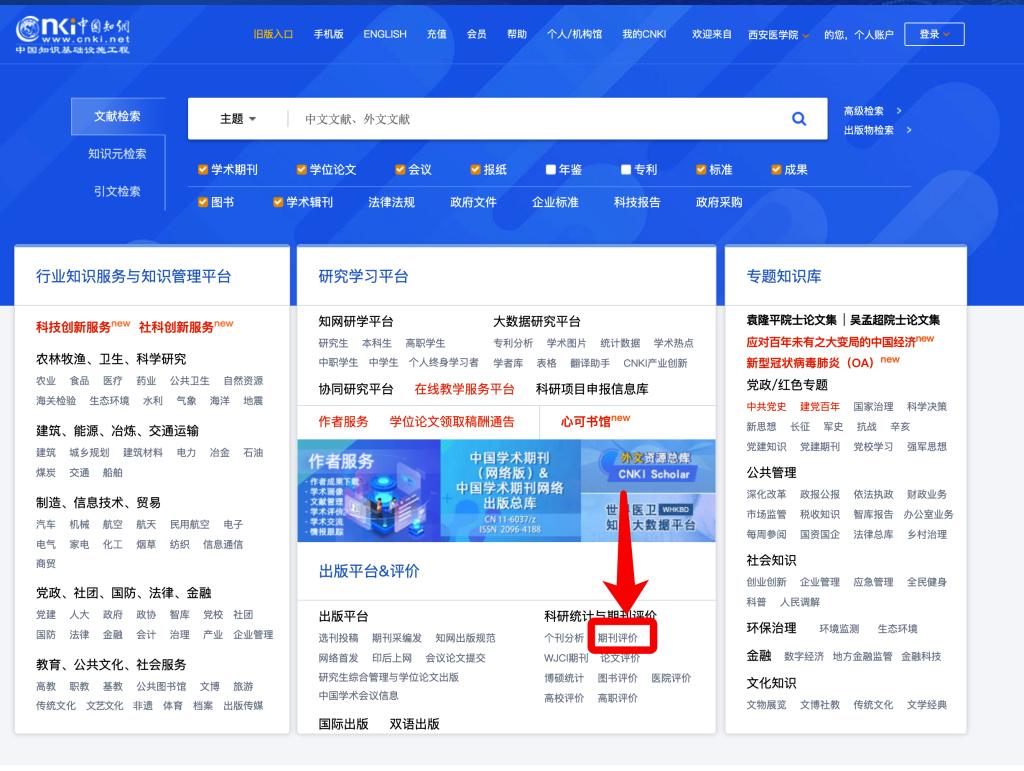The image size is (1024, 771).
Task: Click the 中共党史 link
Action: pyautogui.click(x=766, y=407)
